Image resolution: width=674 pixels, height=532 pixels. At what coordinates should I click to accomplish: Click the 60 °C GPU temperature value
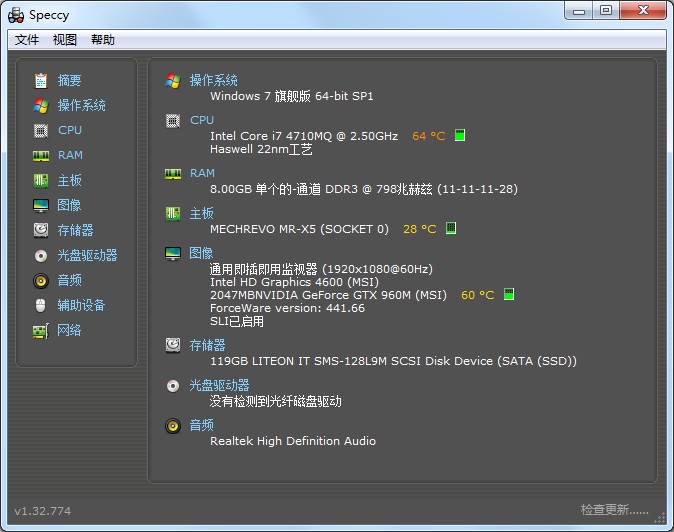478,295
